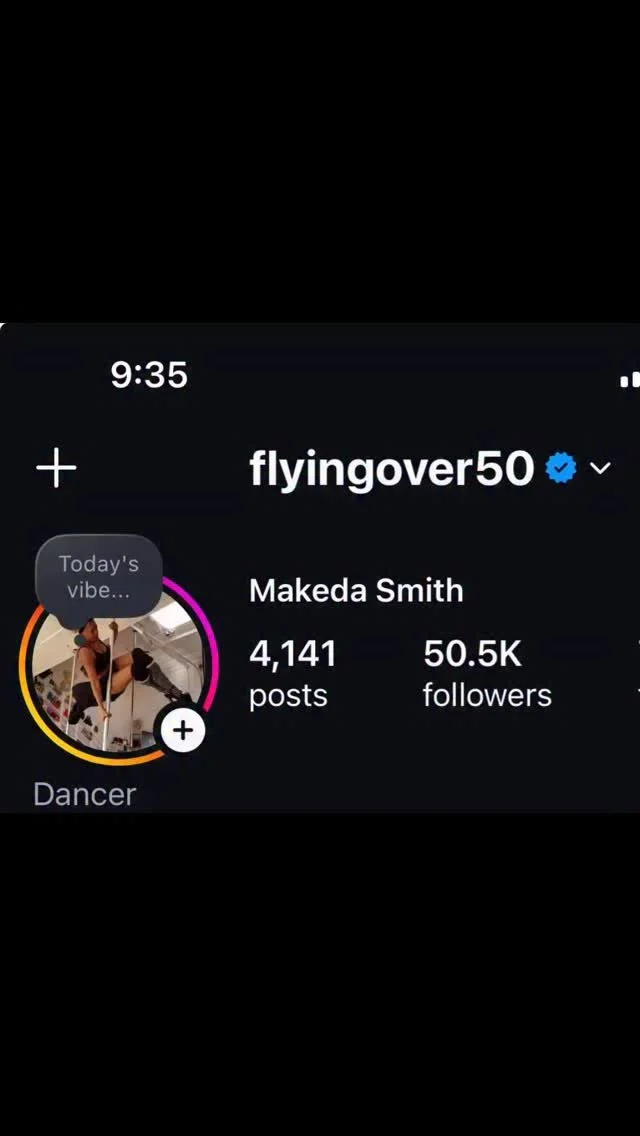The width and height of the screenshot is (640, 1136).
Task: Select the posts label under 4,141
Action: click(x=288, y=696)
